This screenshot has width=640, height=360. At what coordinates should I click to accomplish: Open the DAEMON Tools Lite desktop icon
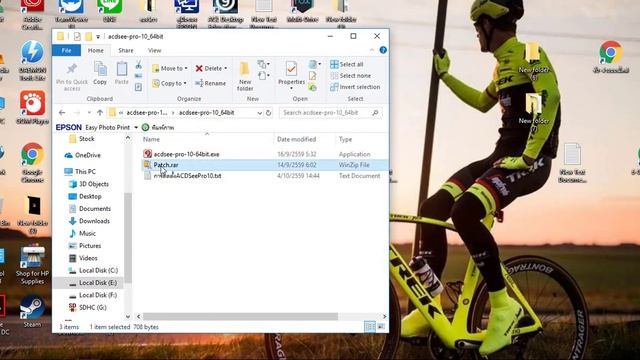(x=32, y=60)
